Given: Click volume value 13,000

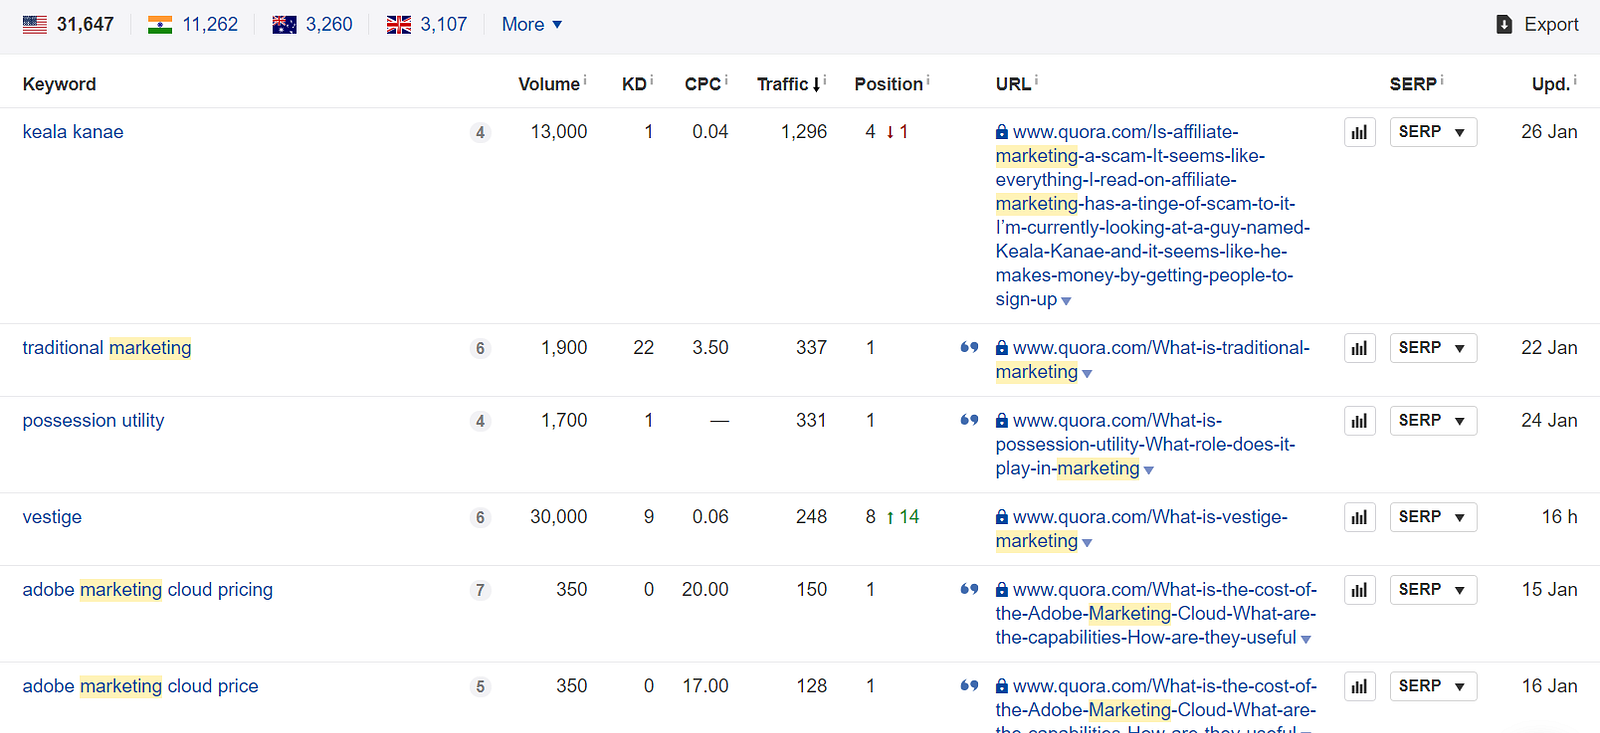Looking at the screenshot, I should (559, 132).
